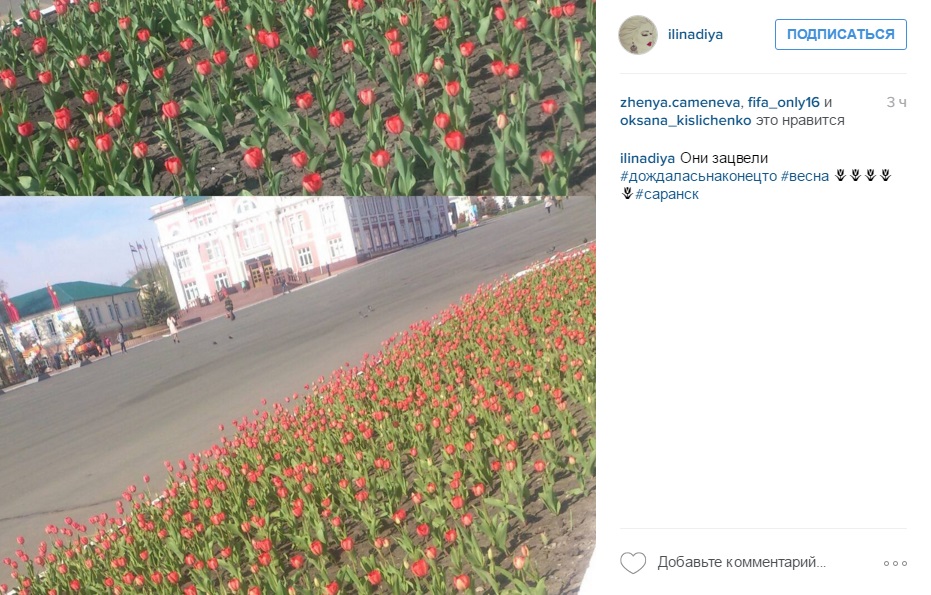Open the three-dots more options menu

click(895, 563)
